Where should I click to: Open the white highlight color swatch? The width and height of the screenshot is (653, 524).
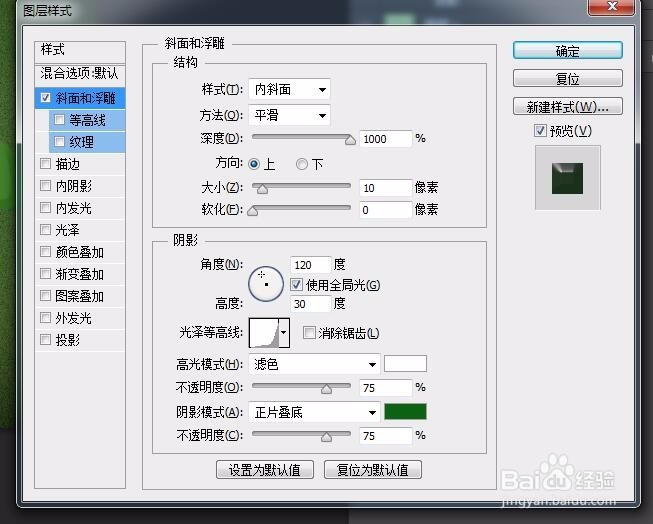[x=405, y=364]
